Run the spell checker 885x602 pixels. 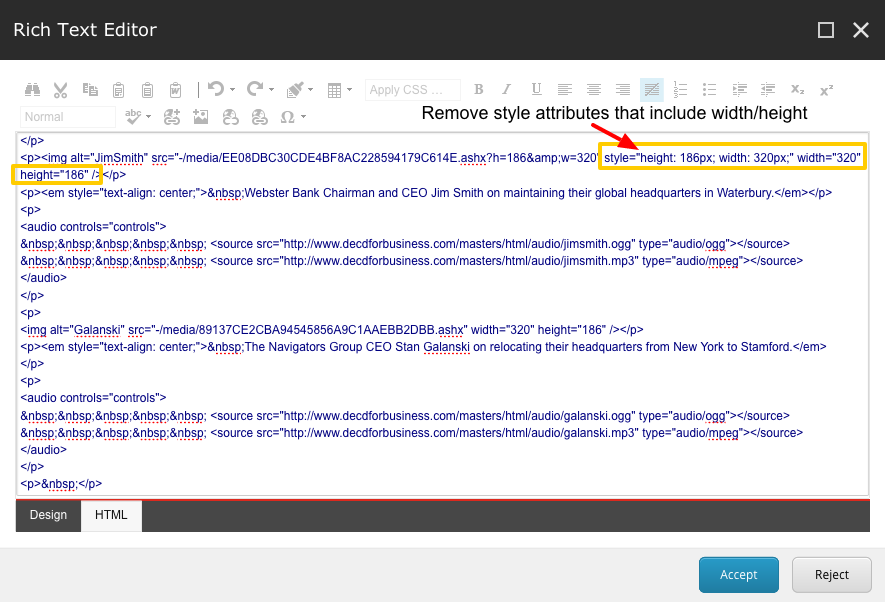136,116
